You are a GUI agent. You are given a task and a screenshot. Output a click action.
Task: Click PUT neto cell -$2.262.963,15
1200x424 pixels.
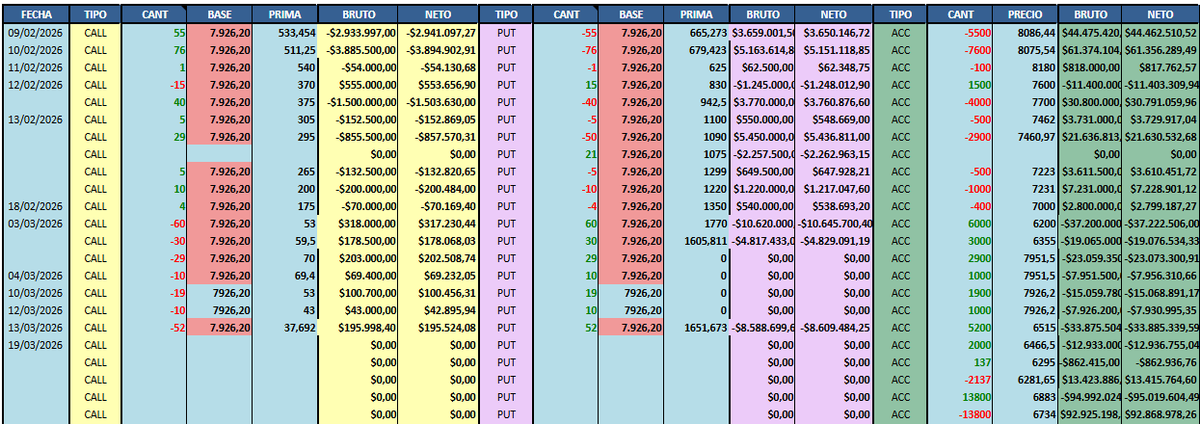tap(833, 154)
